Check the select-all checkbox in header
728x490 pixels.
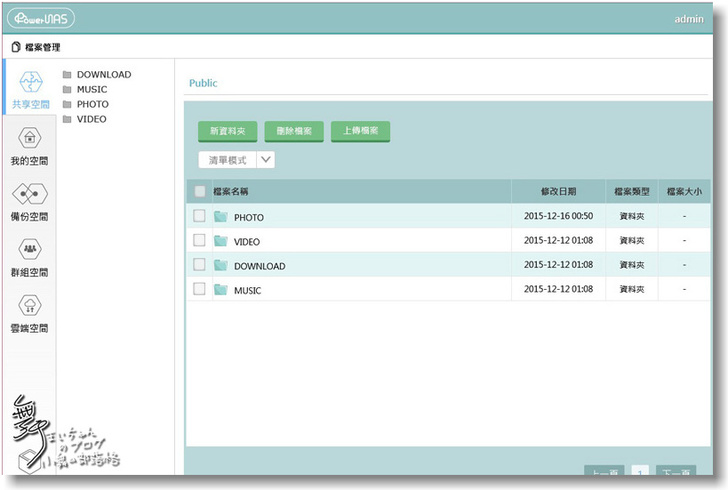(200, 191)
